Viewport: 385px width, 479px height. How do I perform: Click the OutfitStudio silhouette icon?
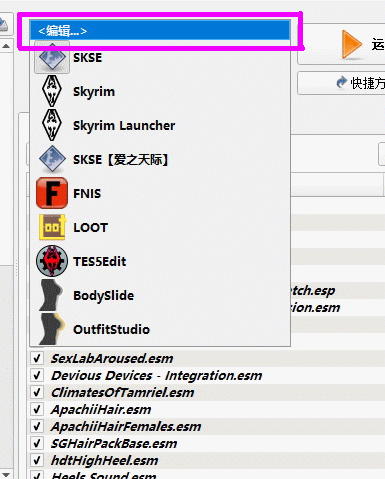pyautogui.click(x=52, y=329)
